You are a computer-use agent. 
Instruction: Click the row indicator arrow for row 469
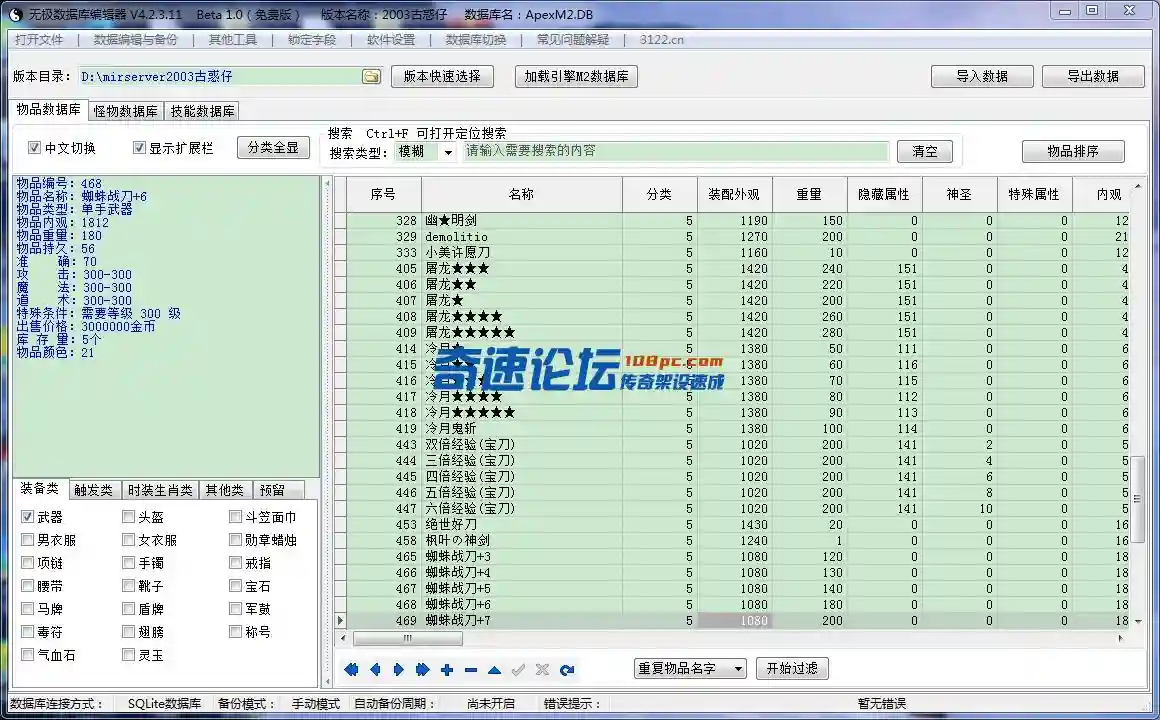point(340,620)
